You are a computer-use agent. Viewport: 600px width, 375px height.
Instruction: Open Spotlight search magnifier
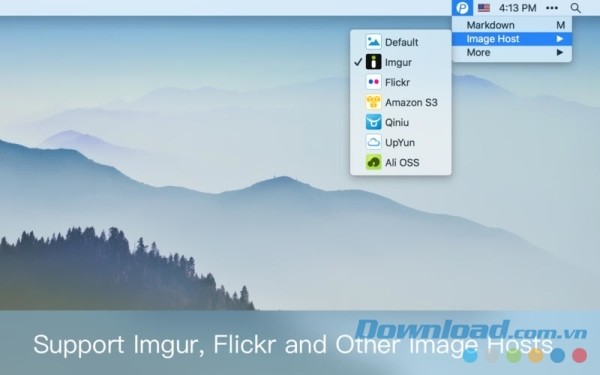point(575,8)
